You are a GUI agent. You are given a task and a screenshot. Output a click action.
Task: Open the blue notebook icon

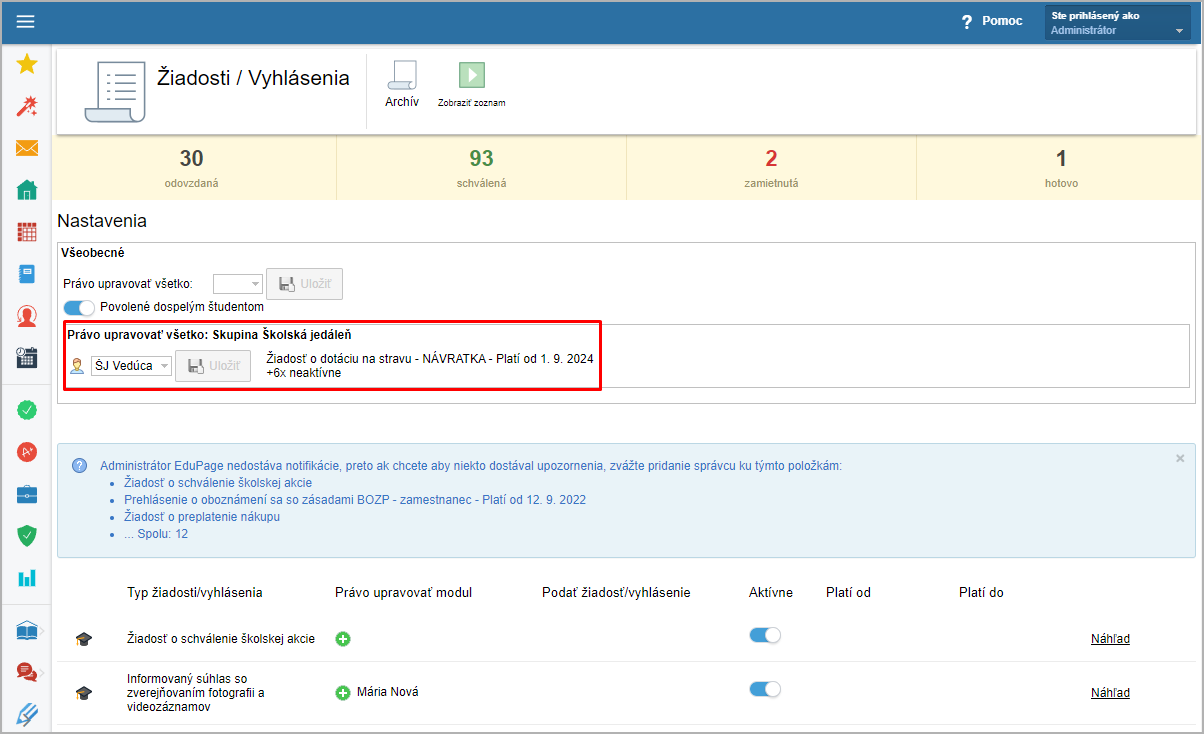pyautogui.click(x=27, y=274)
